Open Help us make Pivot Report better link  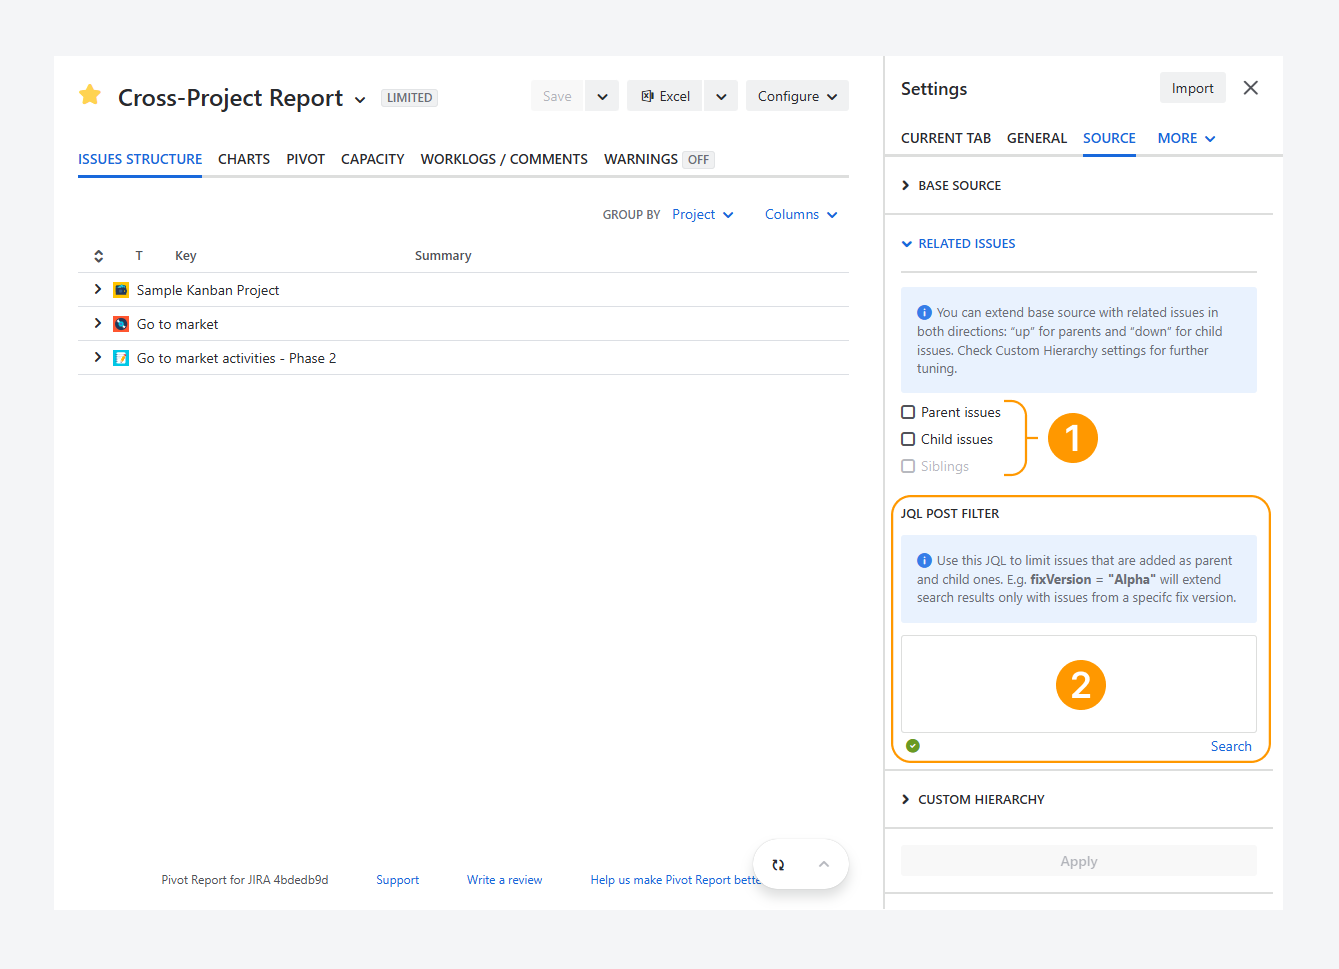click(676, 880)
